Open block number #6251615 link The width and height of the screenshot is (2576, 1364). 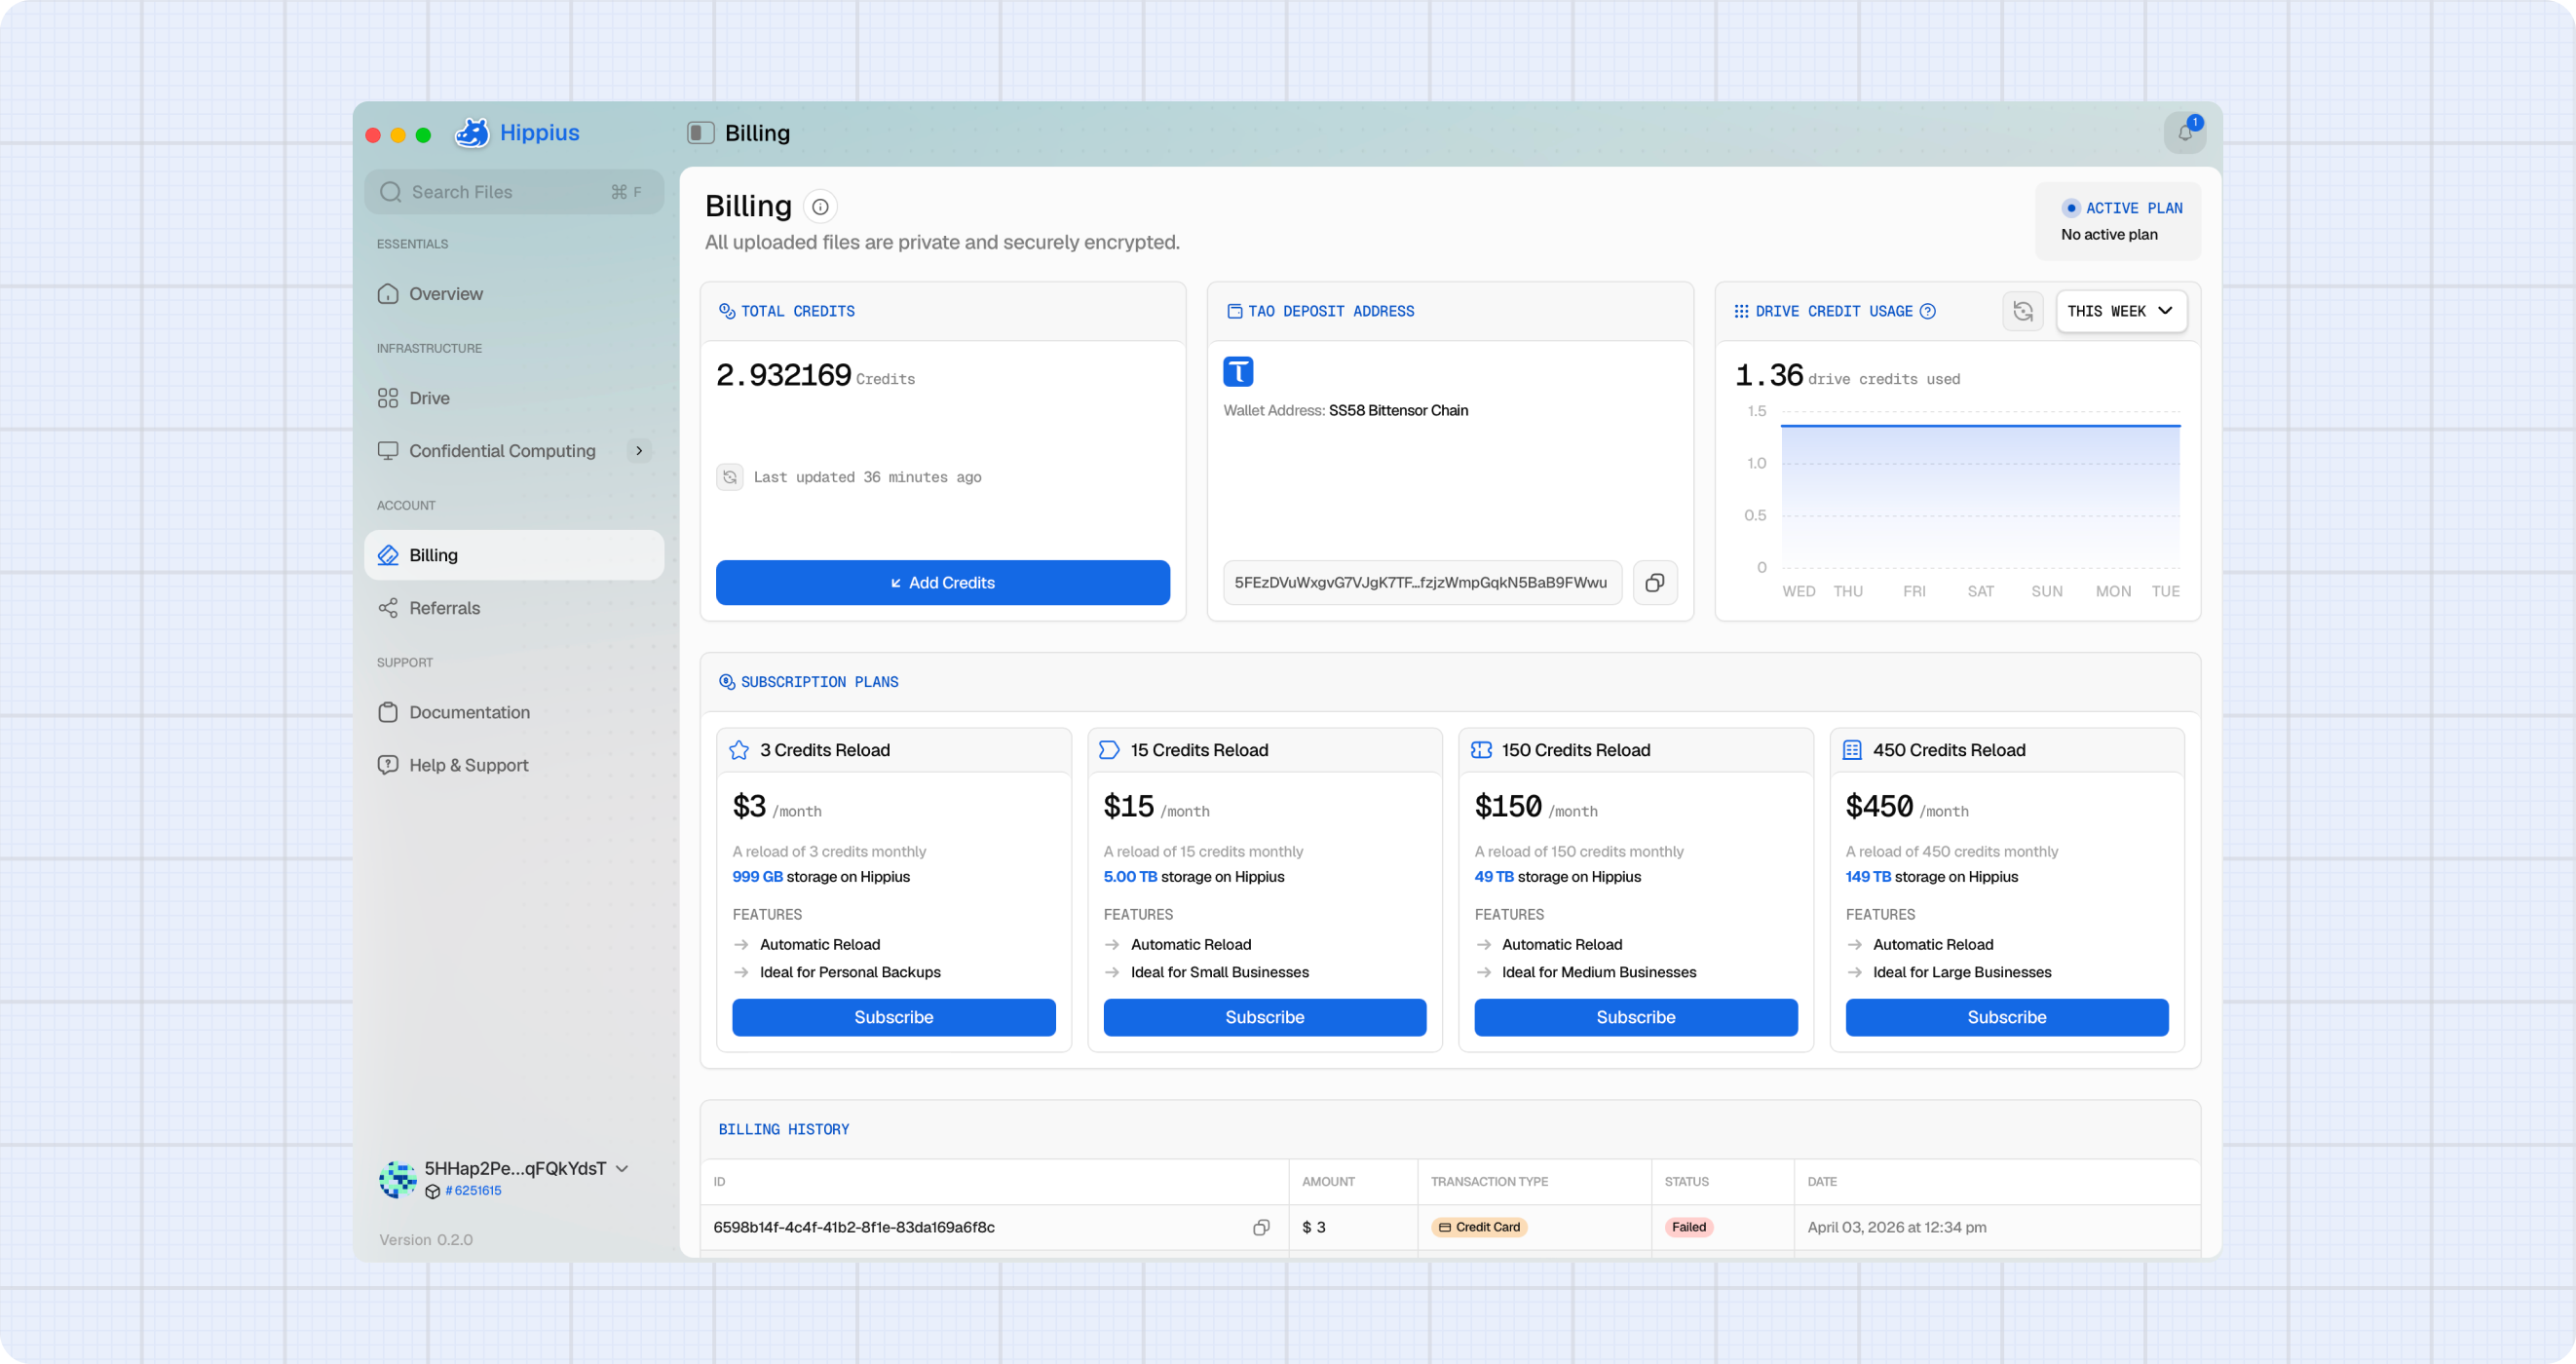(472, 1191)
